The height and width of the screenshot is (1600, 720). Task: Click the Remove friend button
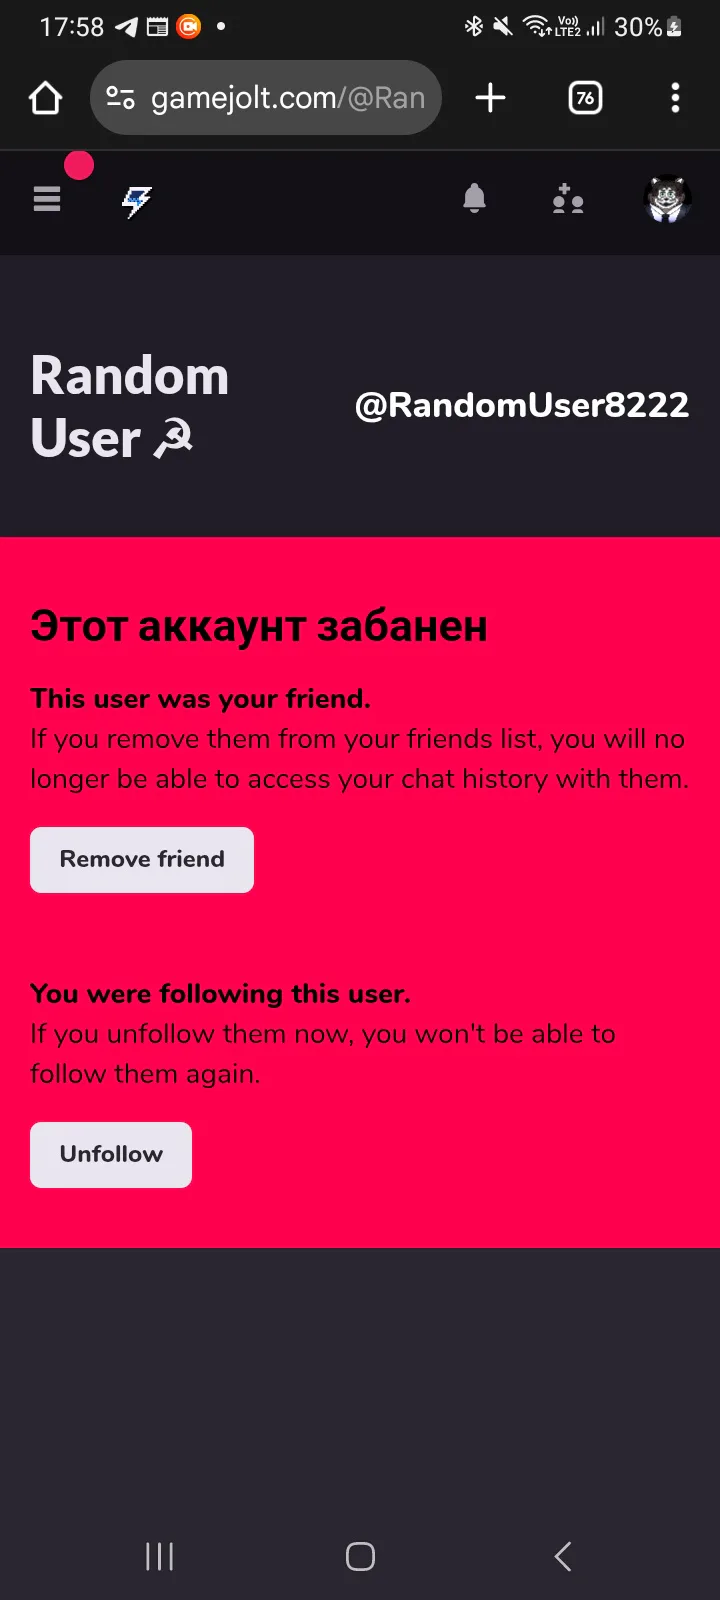(x=142, y=860)
